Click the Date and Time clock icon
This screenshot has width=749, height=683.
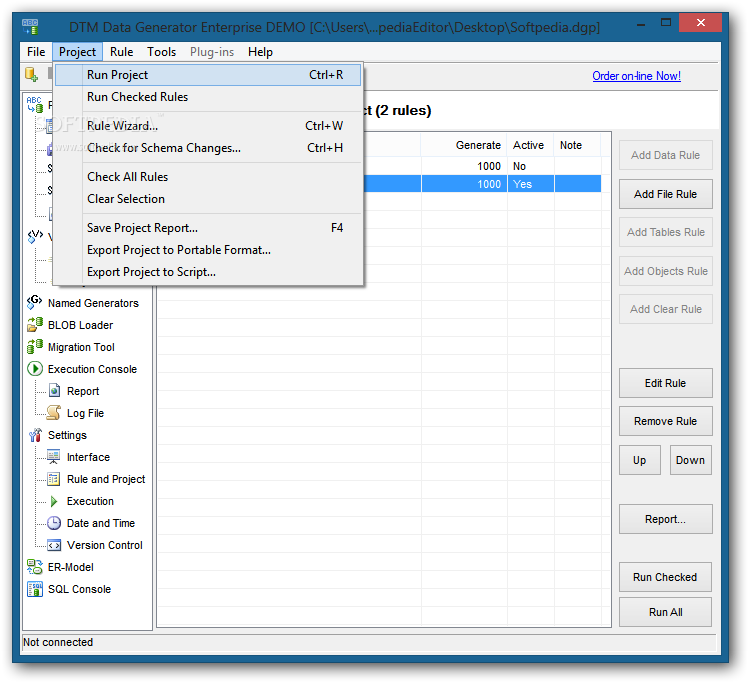pyautogui.click(x=54, y=523)
